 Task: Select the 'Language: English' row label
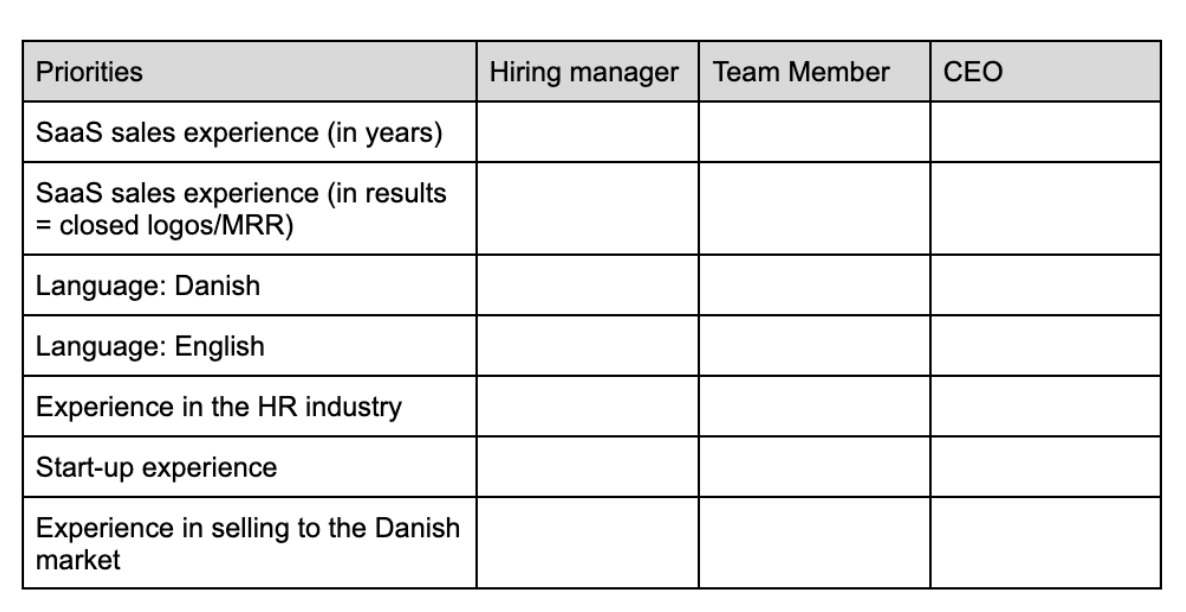click(x=150, y=347)
